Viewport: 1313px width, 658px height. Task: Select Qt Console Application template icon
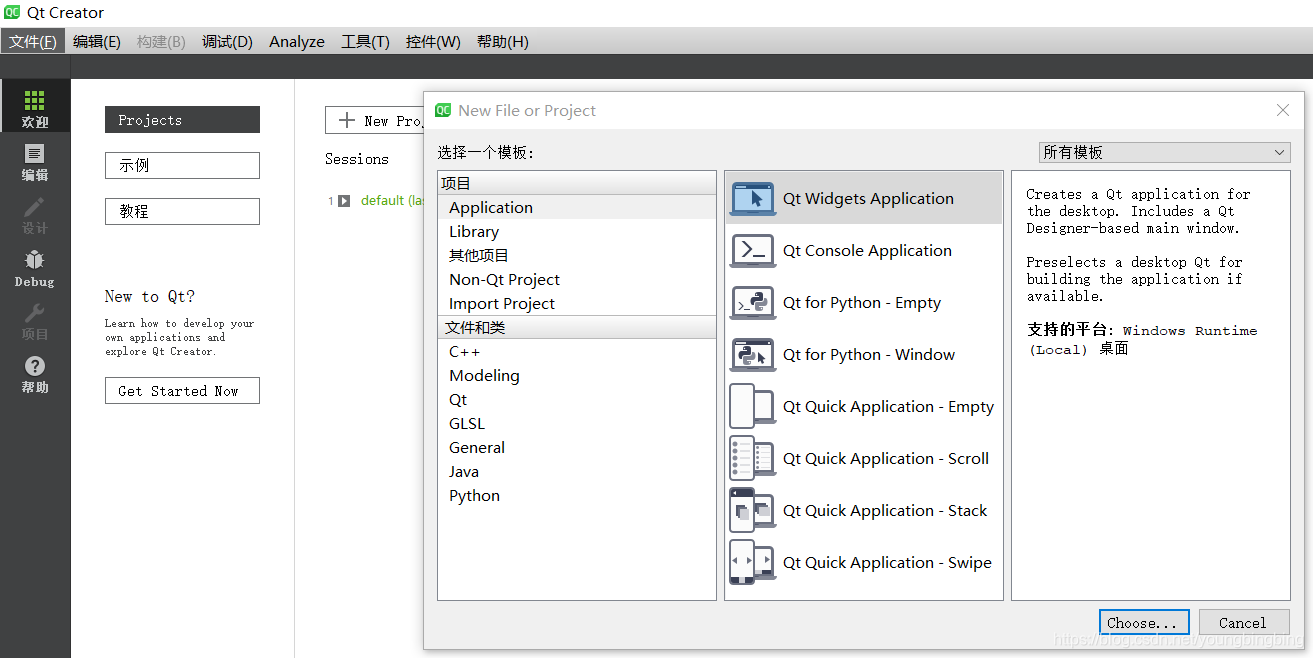[x=753, y=250]
